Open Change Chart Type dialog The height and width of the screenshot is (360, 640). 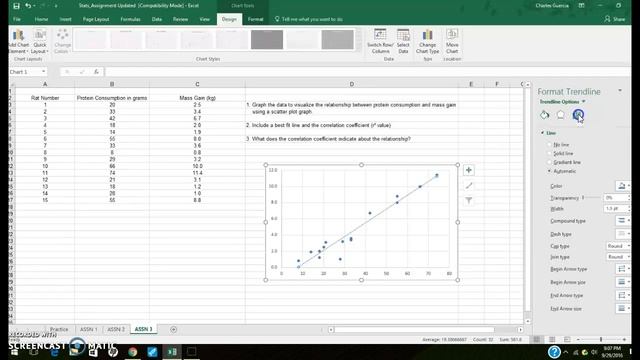click(427, 41)
